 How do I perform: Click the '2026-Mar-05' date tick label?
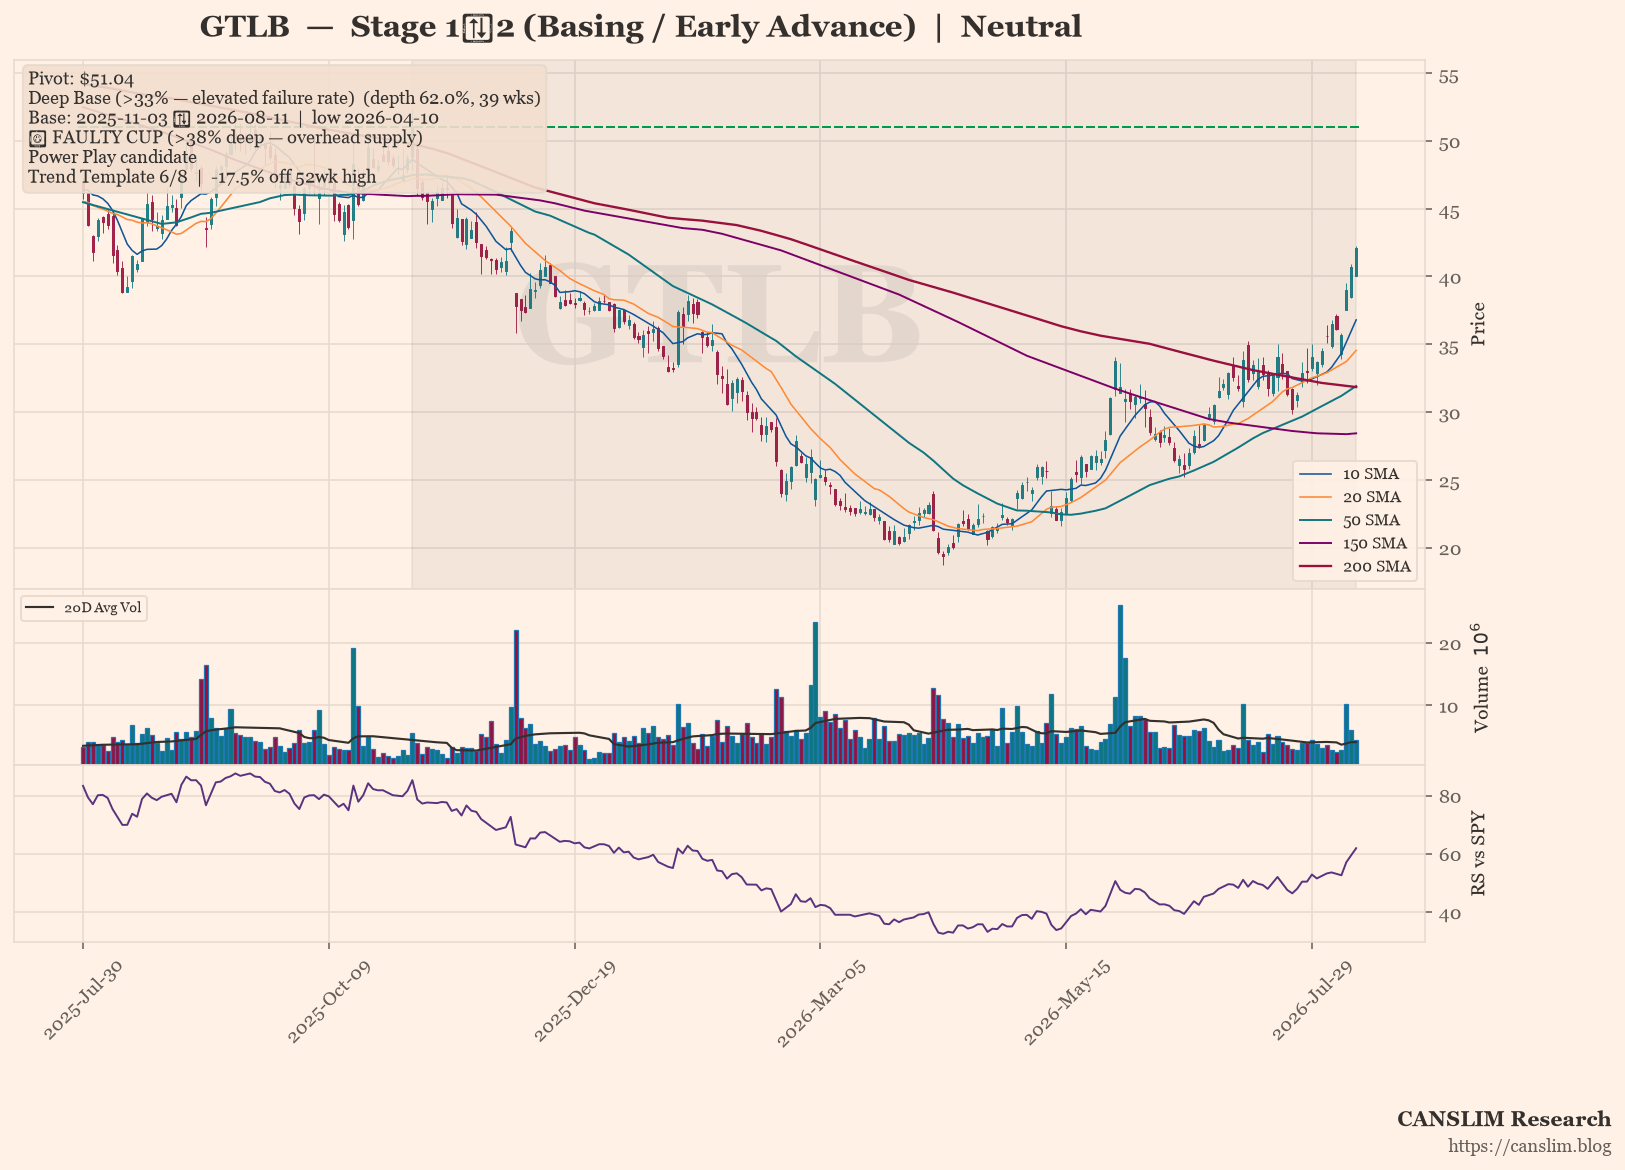[821, 1003]
